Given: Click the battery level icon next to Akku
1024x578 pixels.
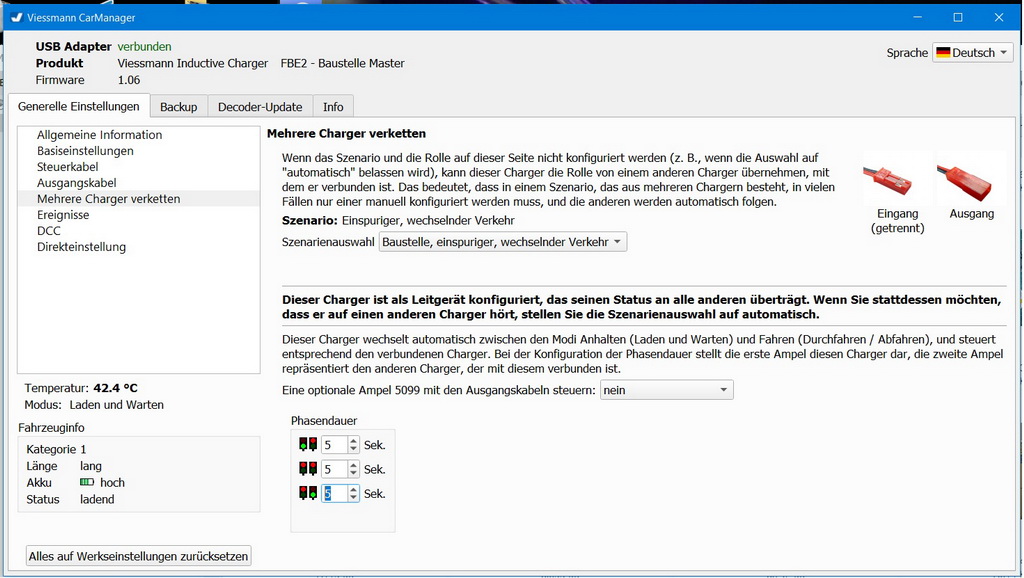Looking at the screenshot, I should (x=87, y=483).
